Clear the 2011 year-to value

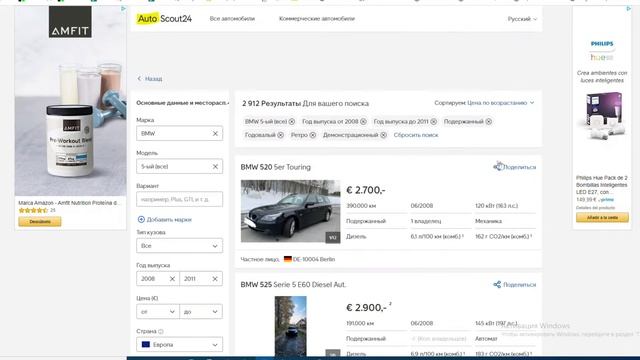click(215, 279)
